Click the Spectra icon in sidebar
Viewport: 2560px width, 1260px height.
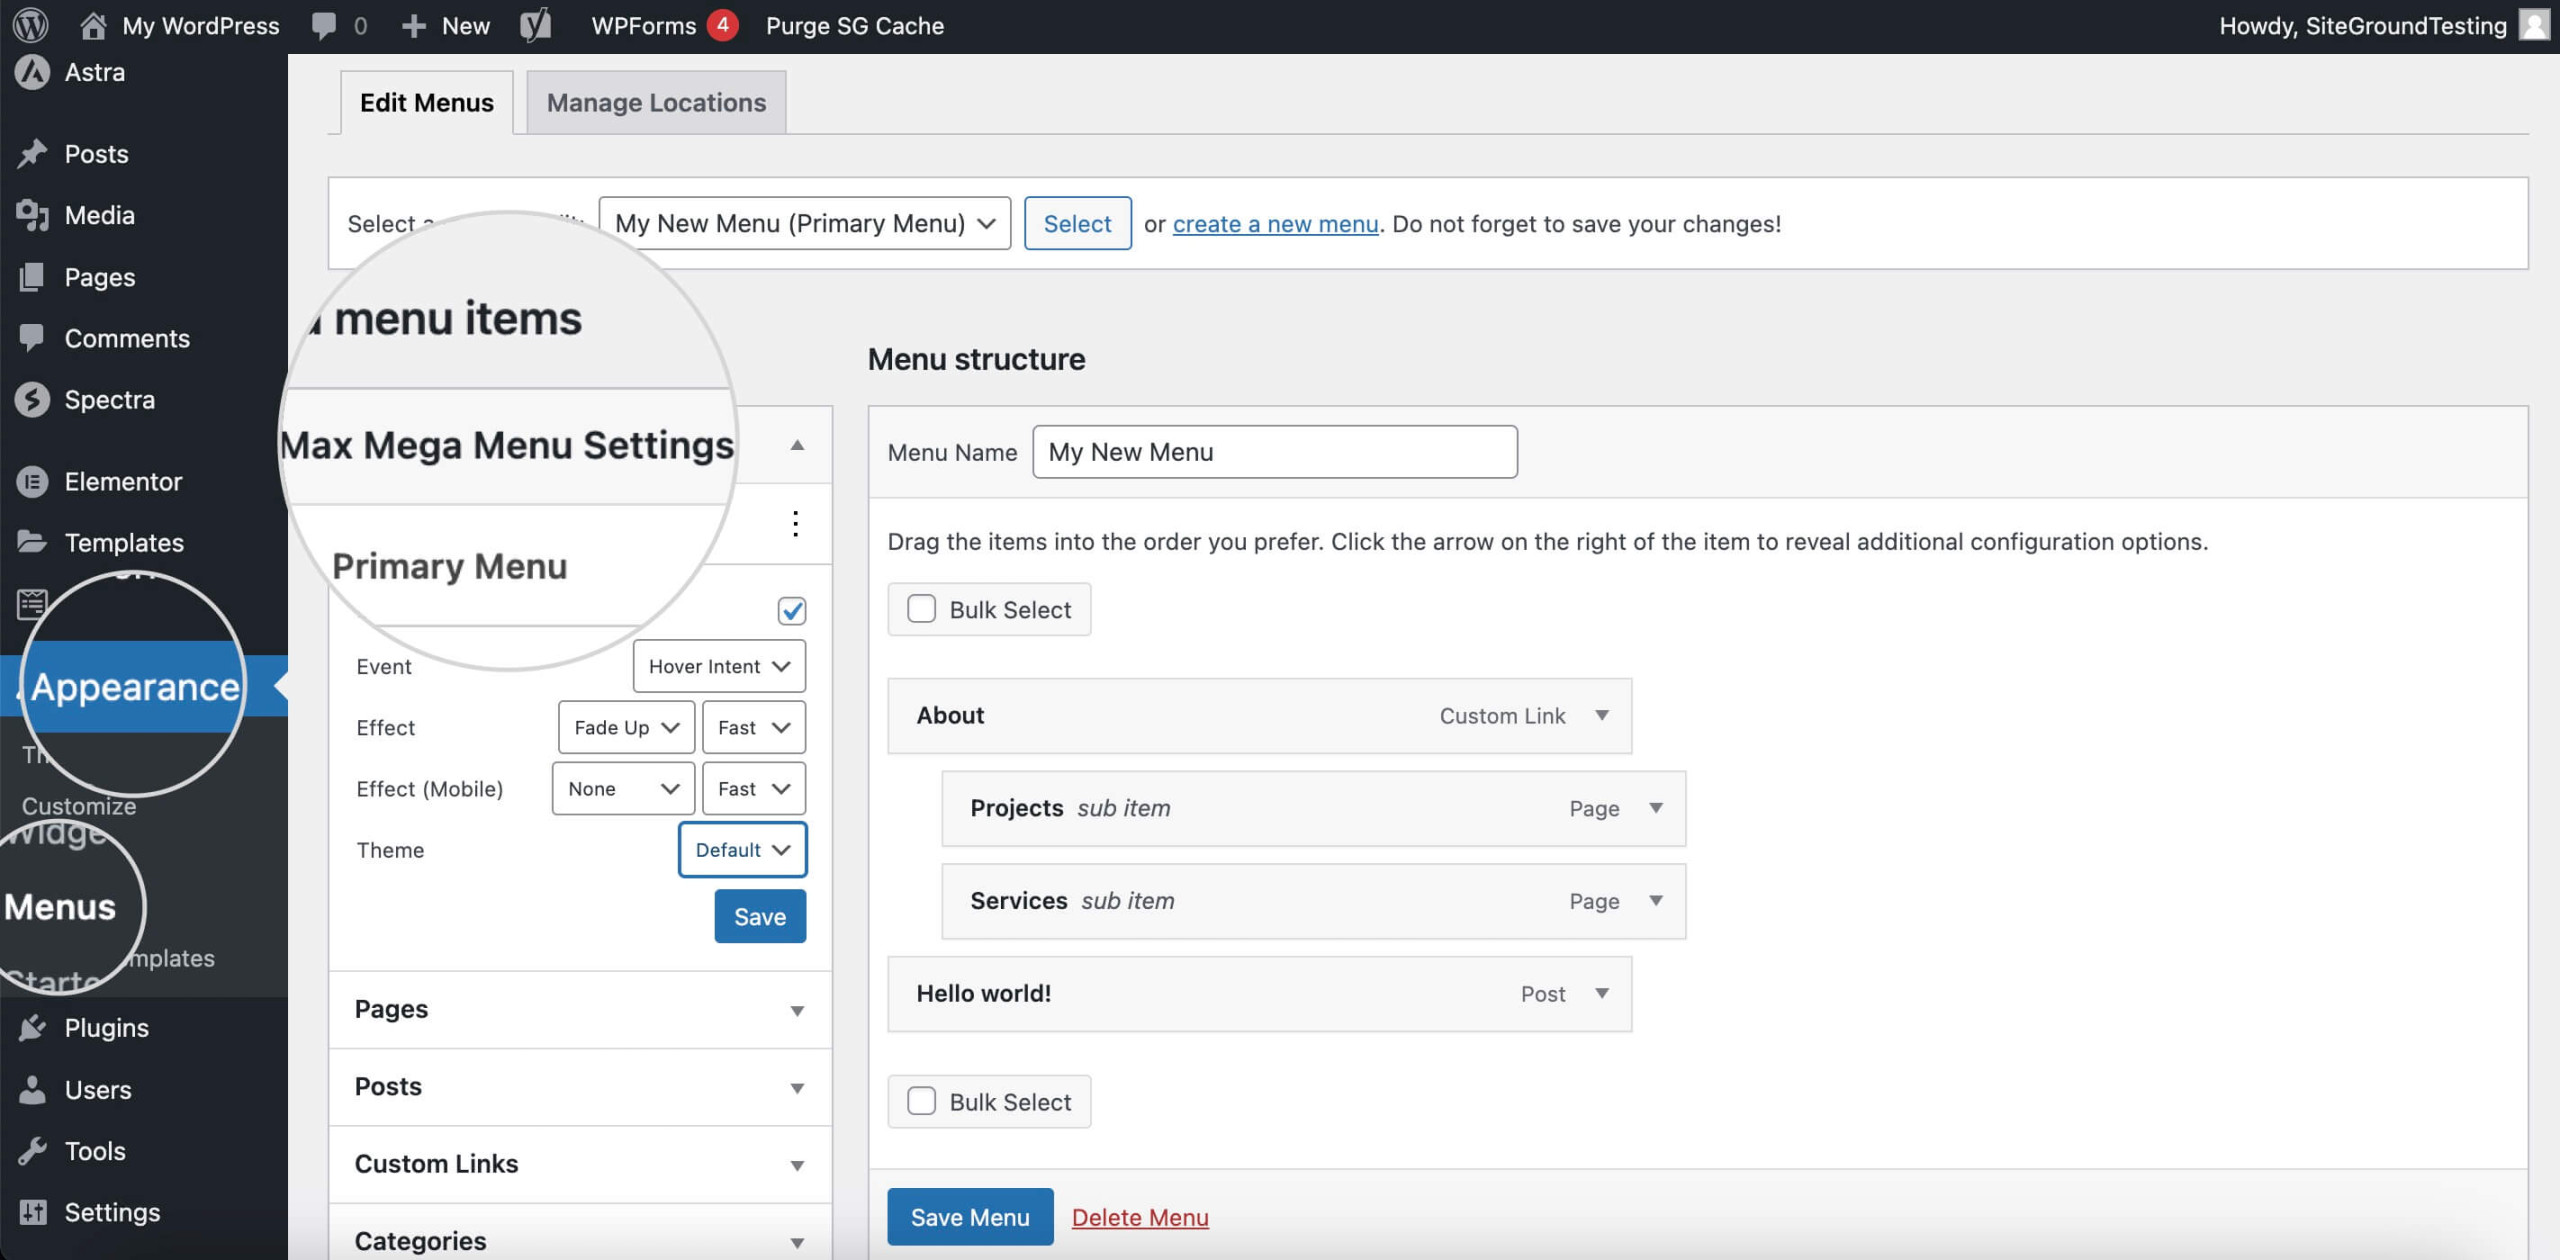point(32,399)
